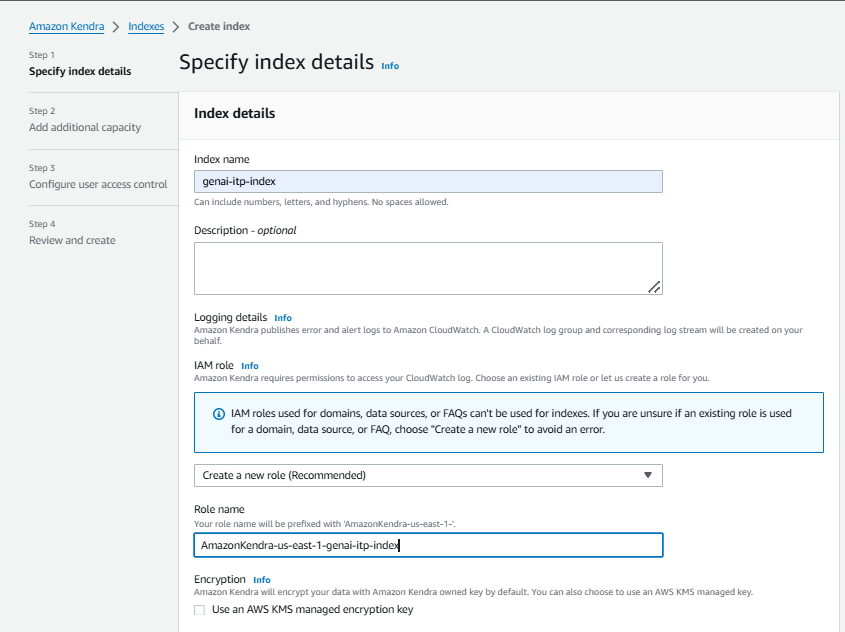Enable Use an AWS KMS managed encryption key

coord(200,610)
